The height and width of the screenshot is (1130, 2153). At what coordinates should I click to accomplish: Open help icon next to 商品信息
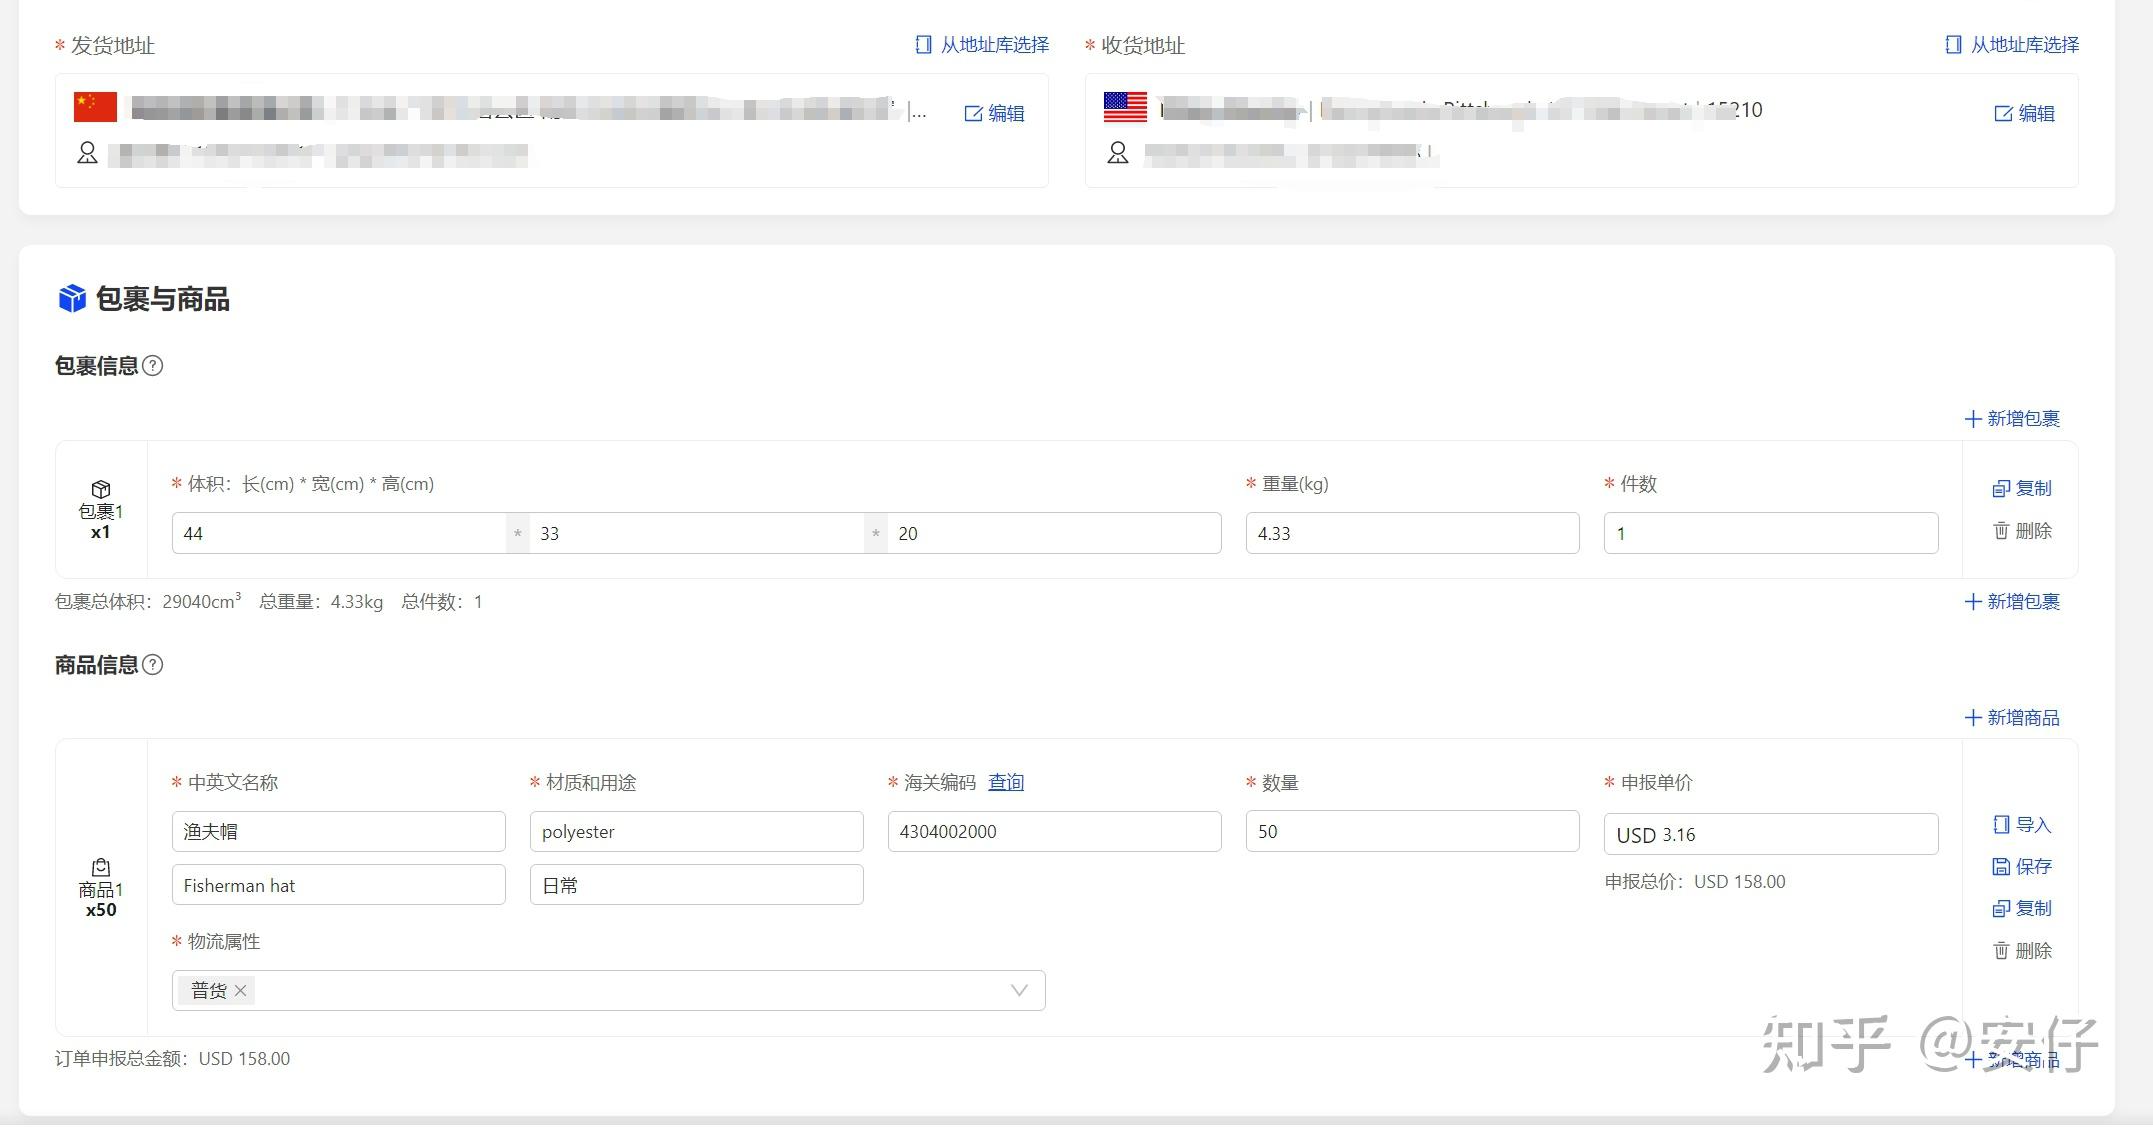[x=153, y=665]
